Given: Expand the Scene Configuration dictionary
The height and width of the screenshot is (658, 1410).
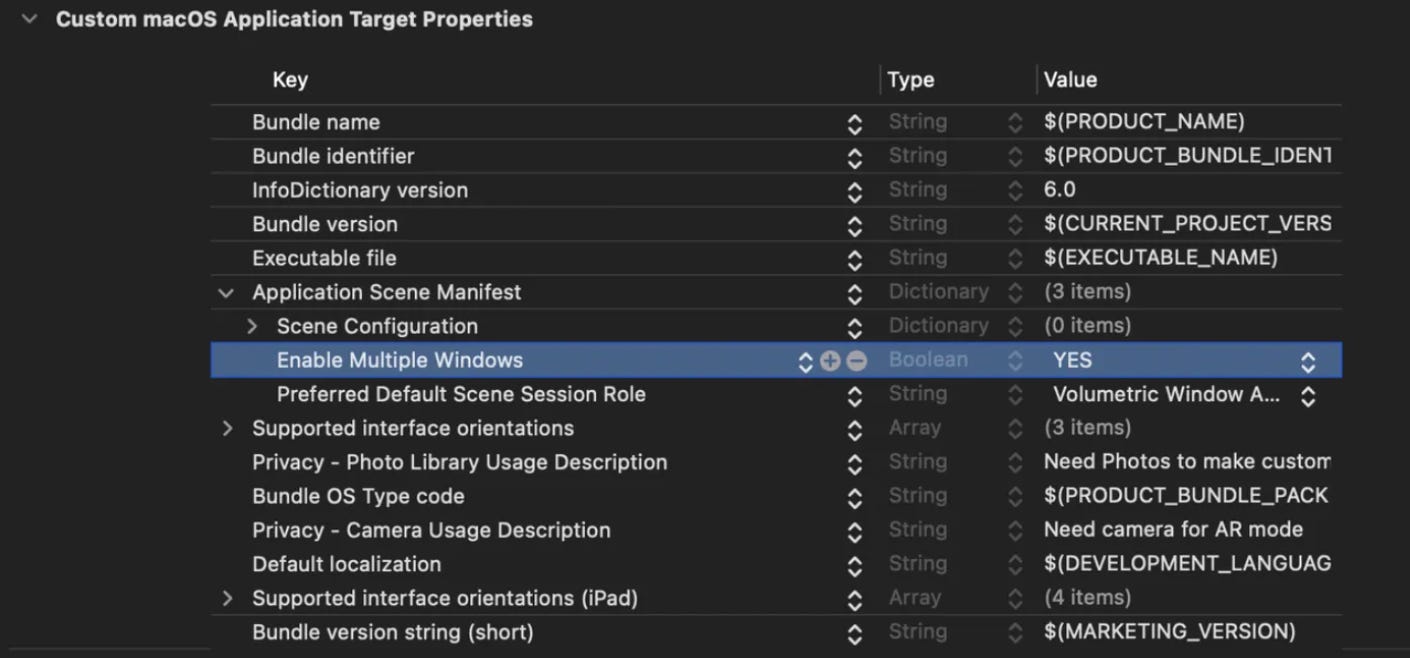Looking at the screenshot, I should pos(252,327).
